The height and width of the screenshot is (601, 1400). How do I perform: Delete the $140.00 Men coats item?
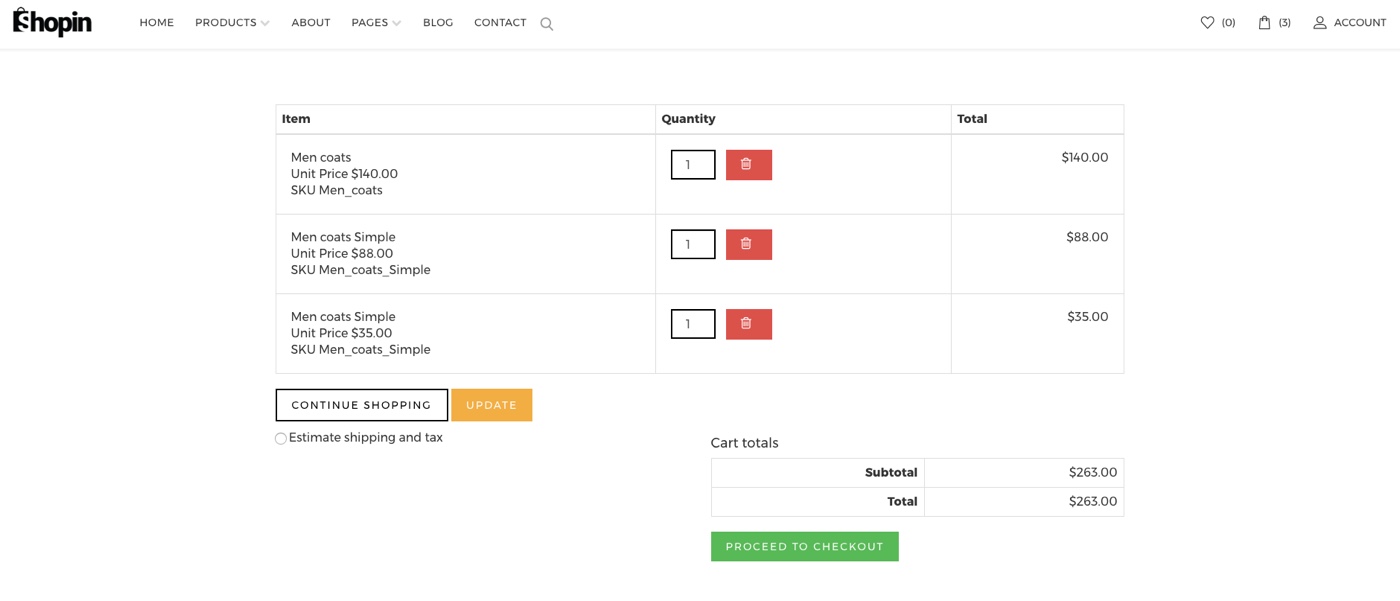[x=748, y=165]
